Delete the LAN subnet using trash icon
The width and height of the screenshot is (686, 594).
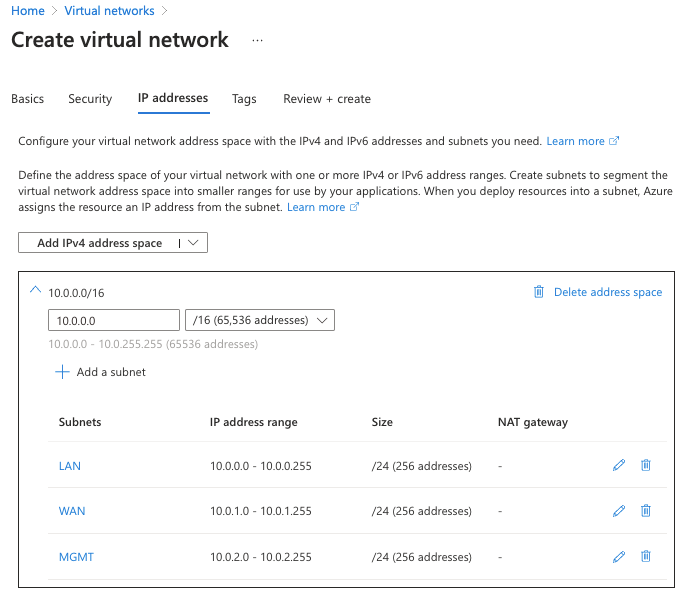(x=646, y=465)
